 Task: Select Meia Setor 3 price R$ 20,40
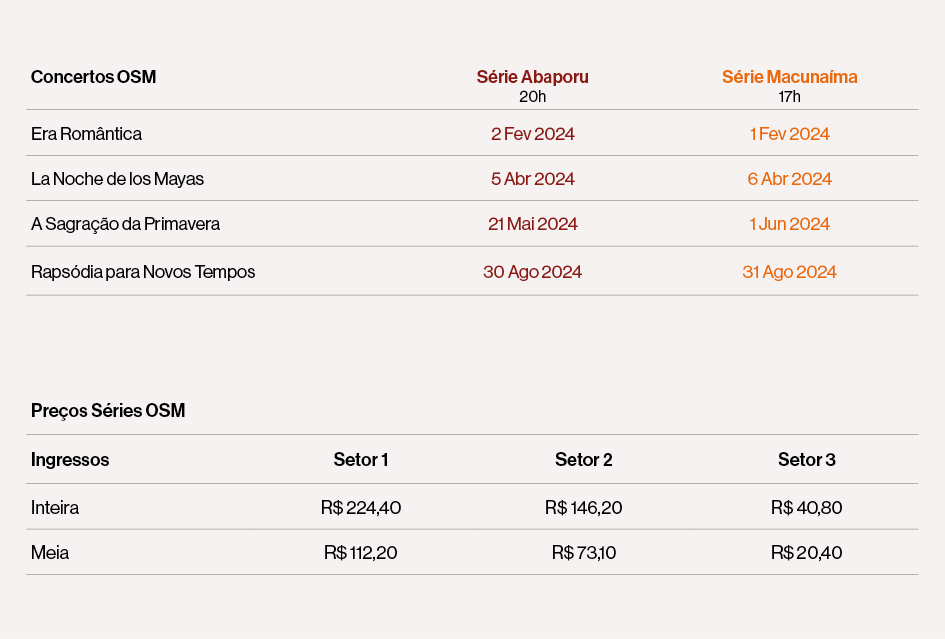[806, 553]
